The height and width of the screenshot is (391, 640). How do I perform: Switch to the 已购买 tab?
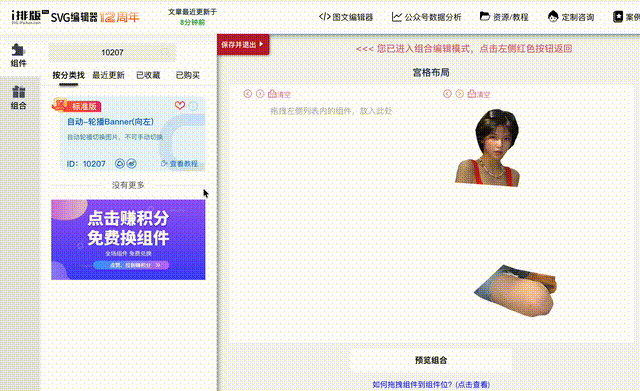(187, 75)
